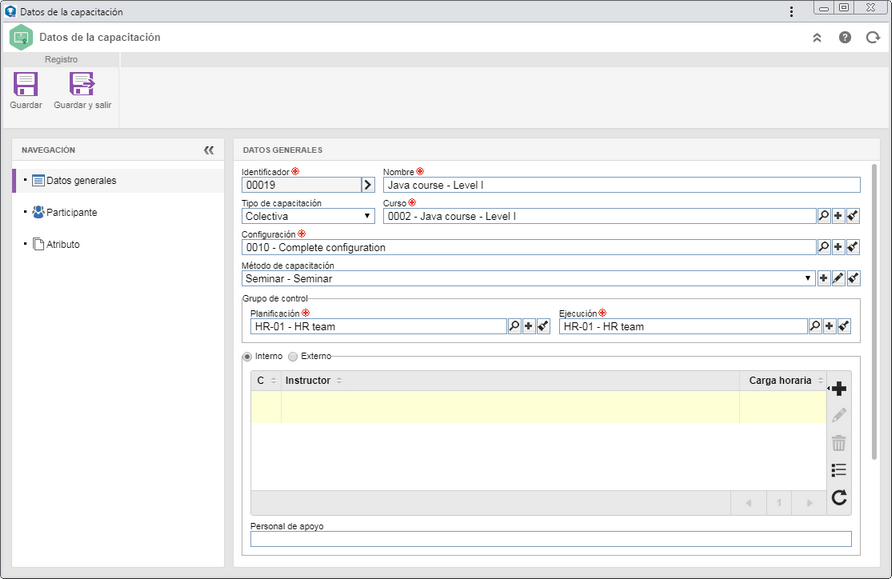Add a new Configuración with plus icon

pos(838,247)
